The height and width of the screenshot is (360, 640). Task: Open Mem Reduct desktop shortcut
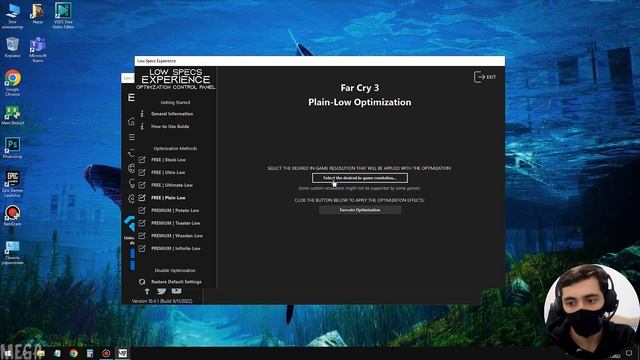(x=12, y=115)
